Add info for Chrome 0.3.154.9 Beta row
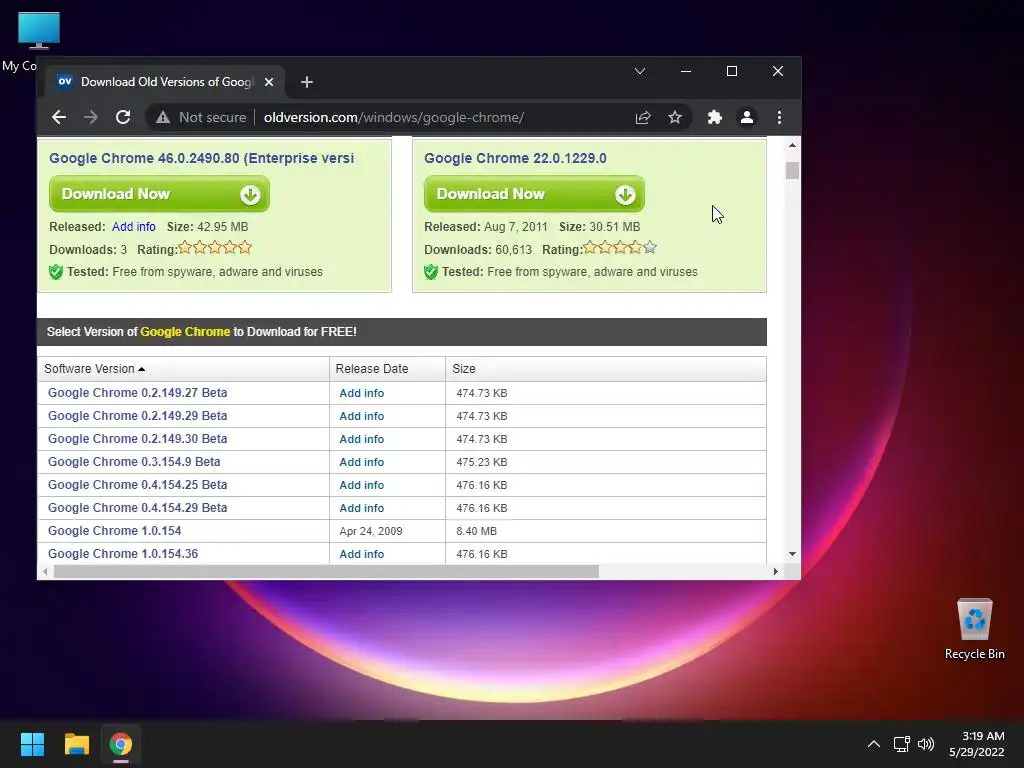Screen dimensions: 1024x768 tap(361, 462)
